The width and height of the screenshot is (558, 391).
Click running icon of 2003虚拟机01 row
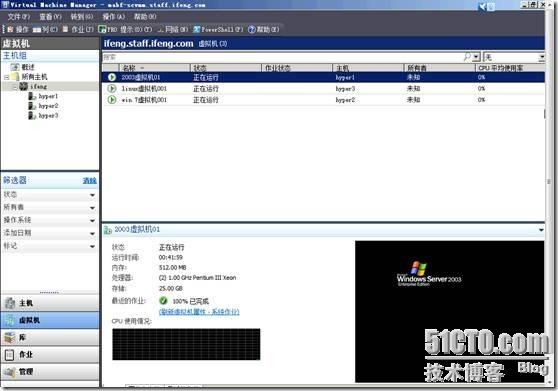112,77
